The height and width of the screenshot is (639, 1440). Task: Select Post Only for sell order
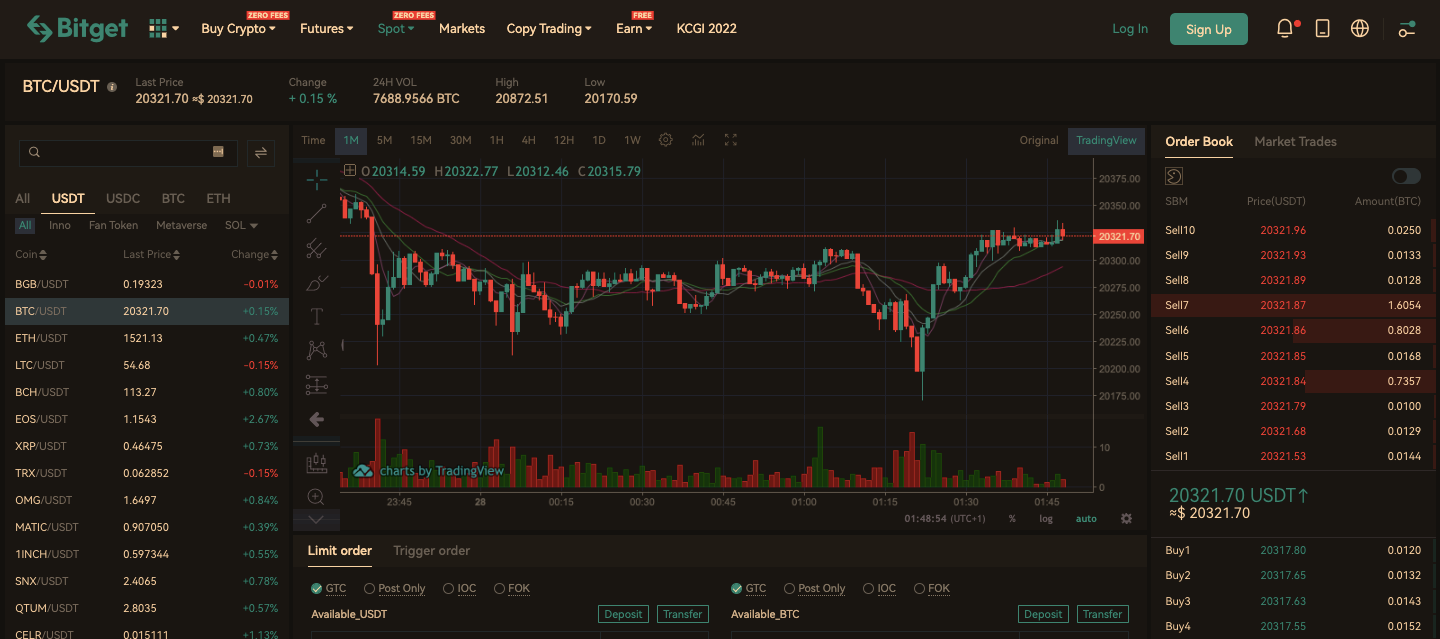pos(815,588)
